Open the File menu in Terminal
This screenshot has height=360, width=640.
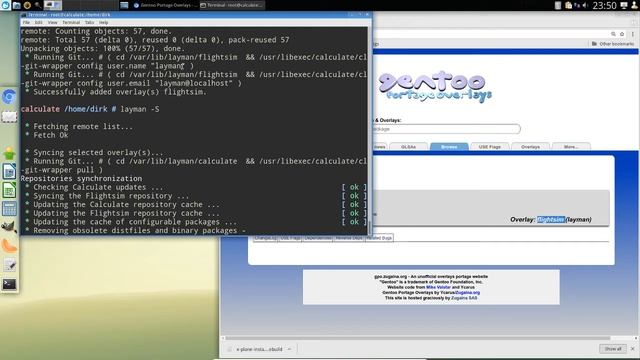(26, 22)
